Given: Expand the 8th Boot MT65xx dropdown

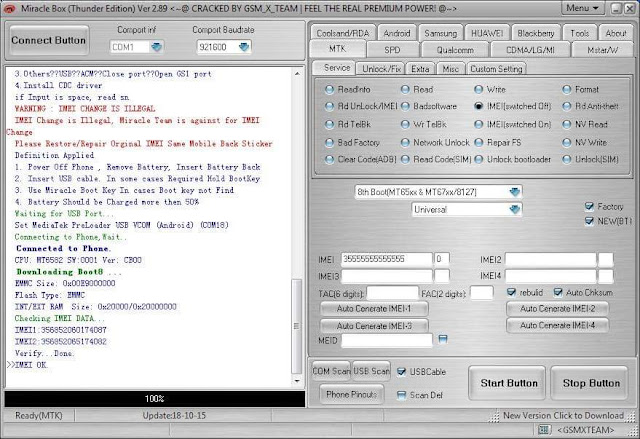Looking at the screenshot, I should (x=514, y=192).
